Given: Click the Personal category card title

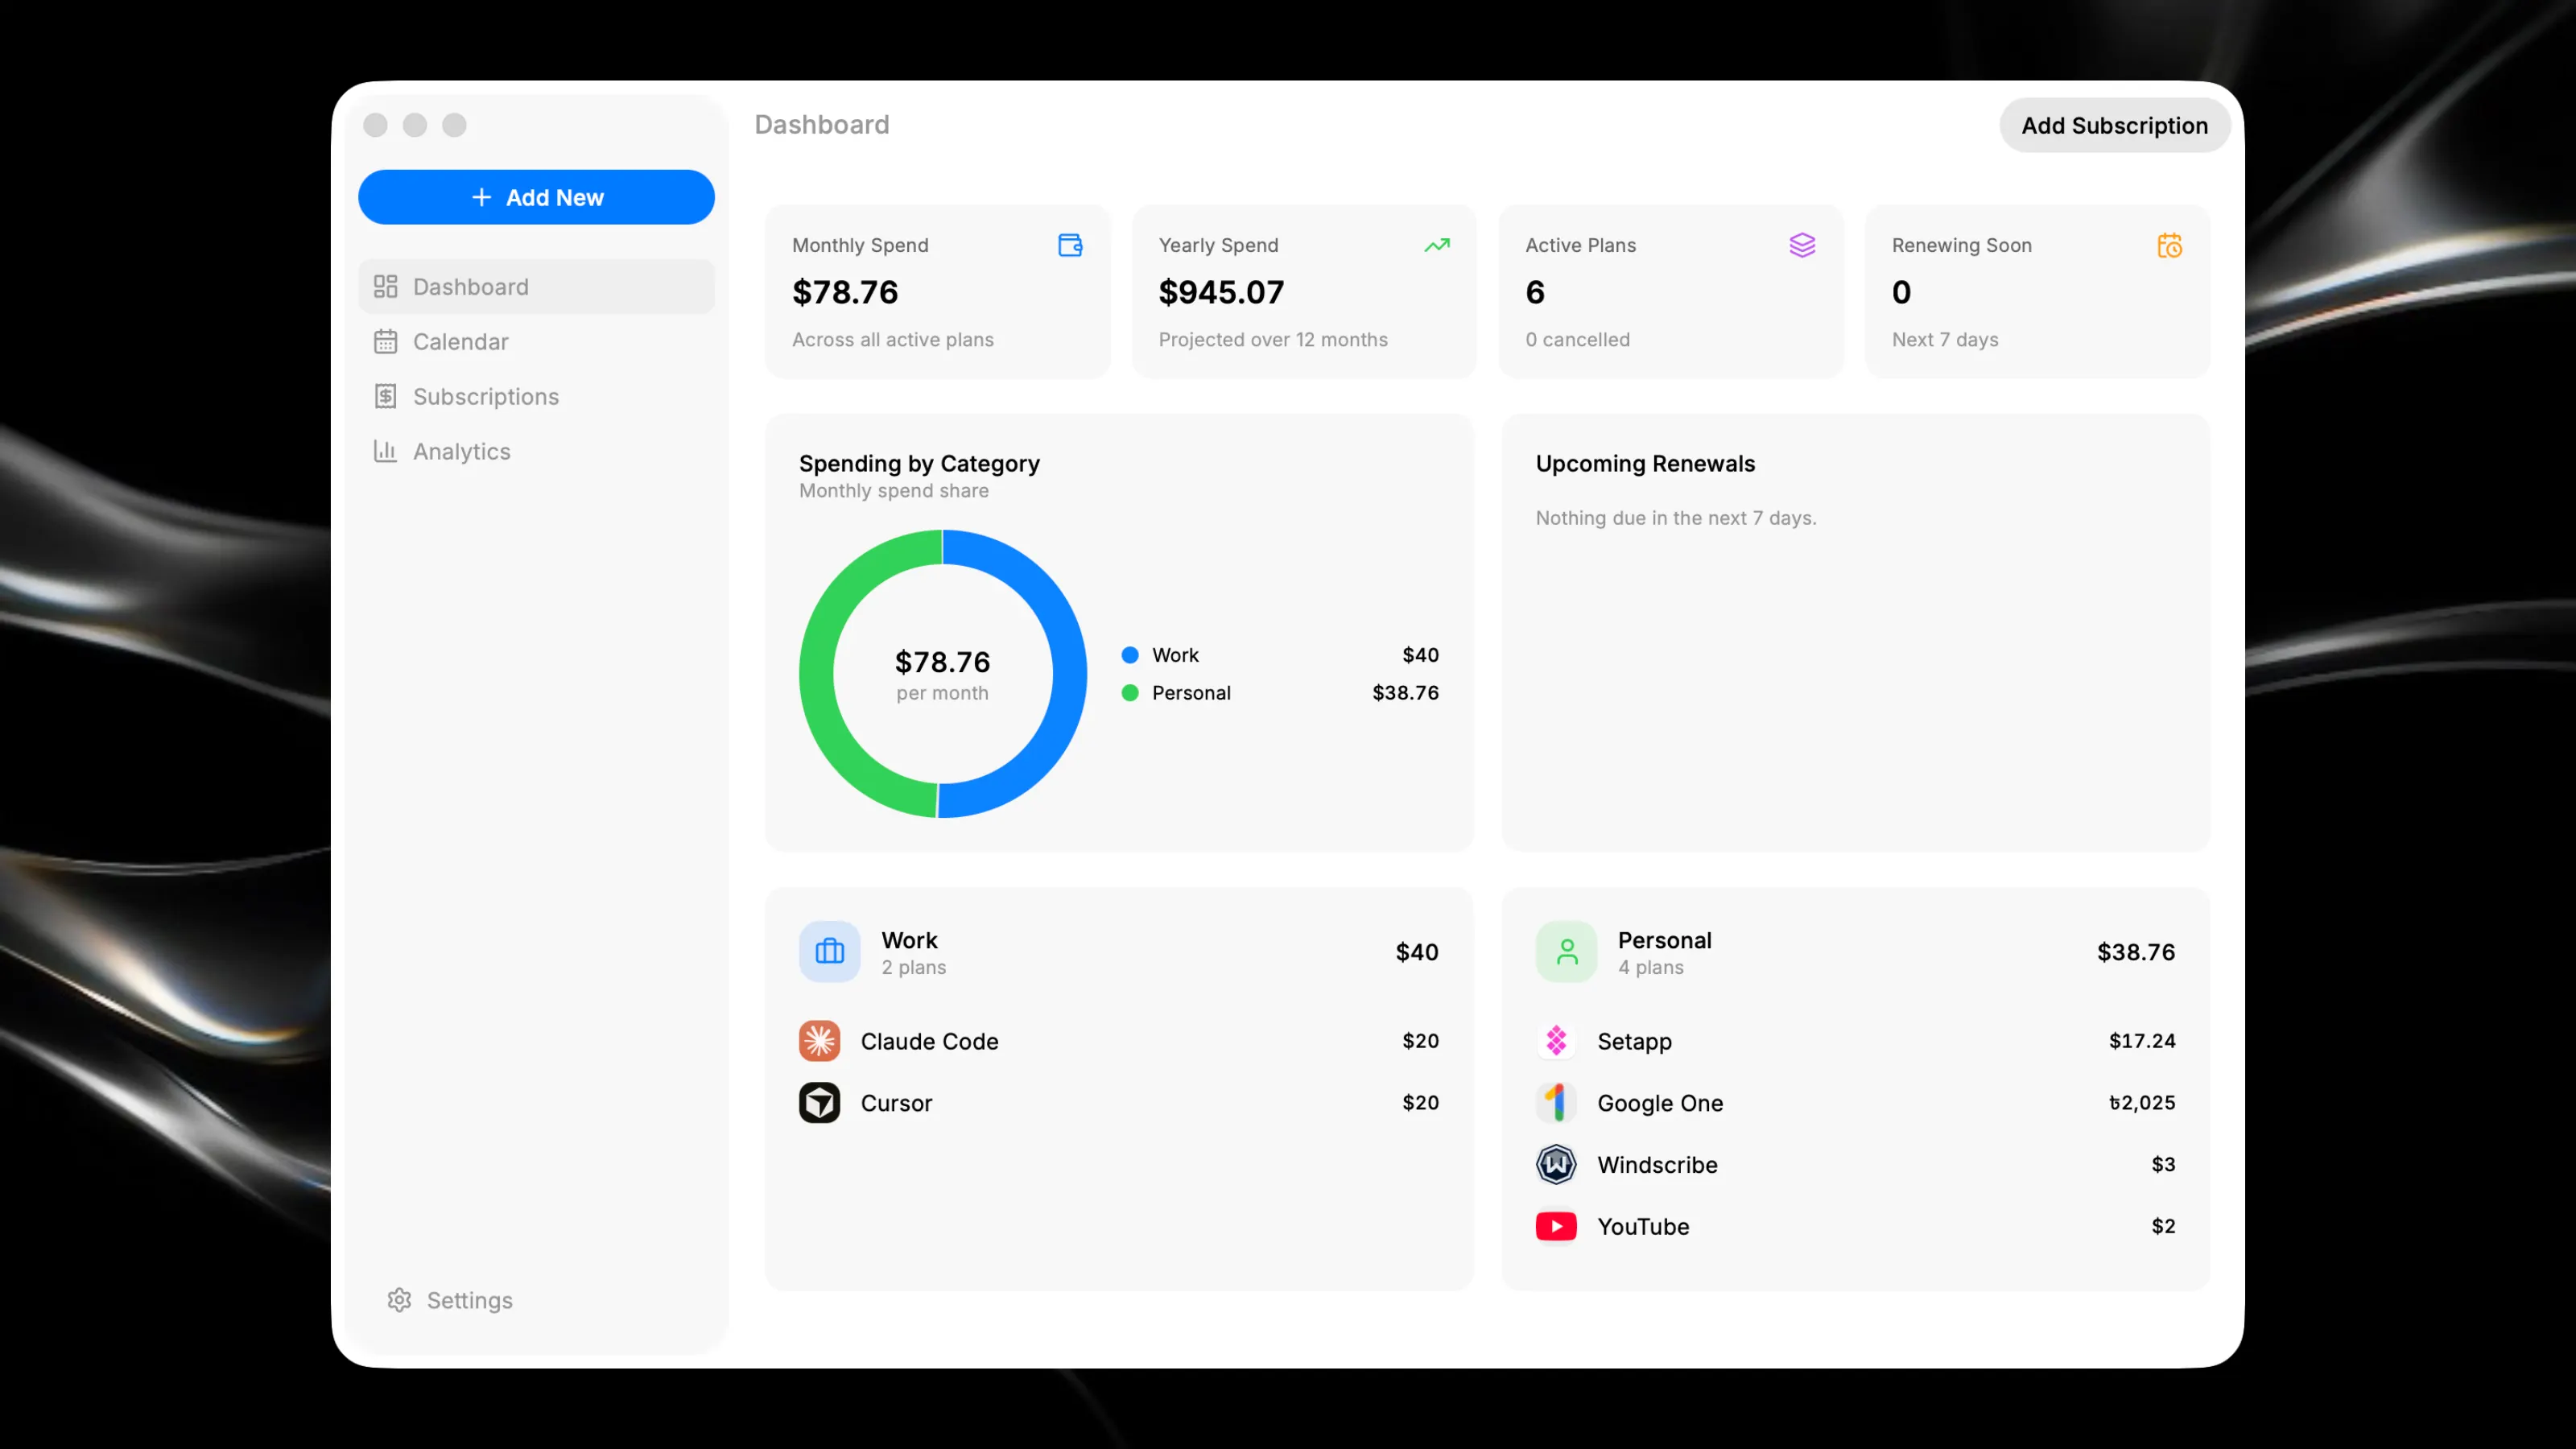Looking at the screenshot, I should tap(1664, 940).
